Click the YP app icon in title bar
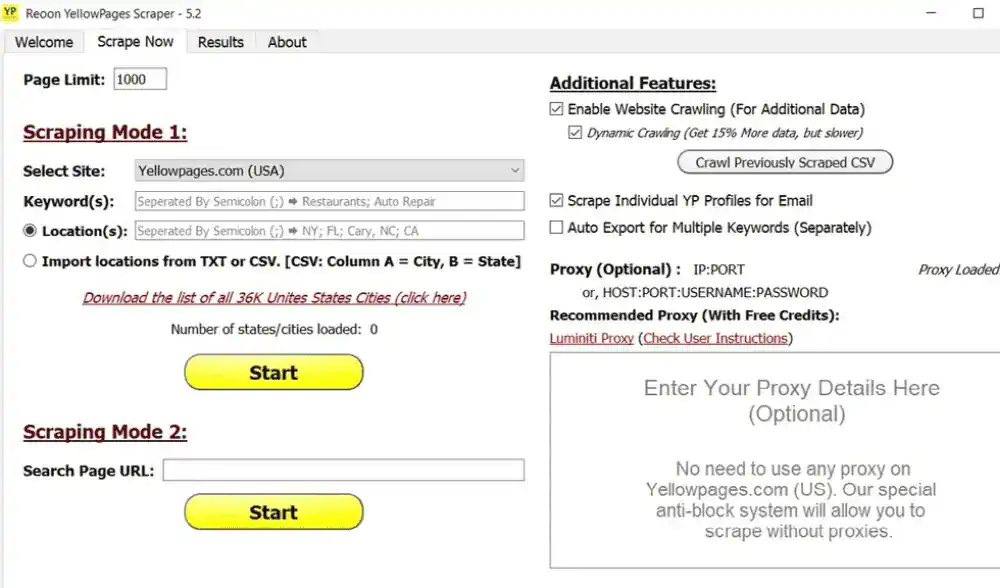This screenshot has height=588, width=1000. pyautogui.click(x=10, y=13)
